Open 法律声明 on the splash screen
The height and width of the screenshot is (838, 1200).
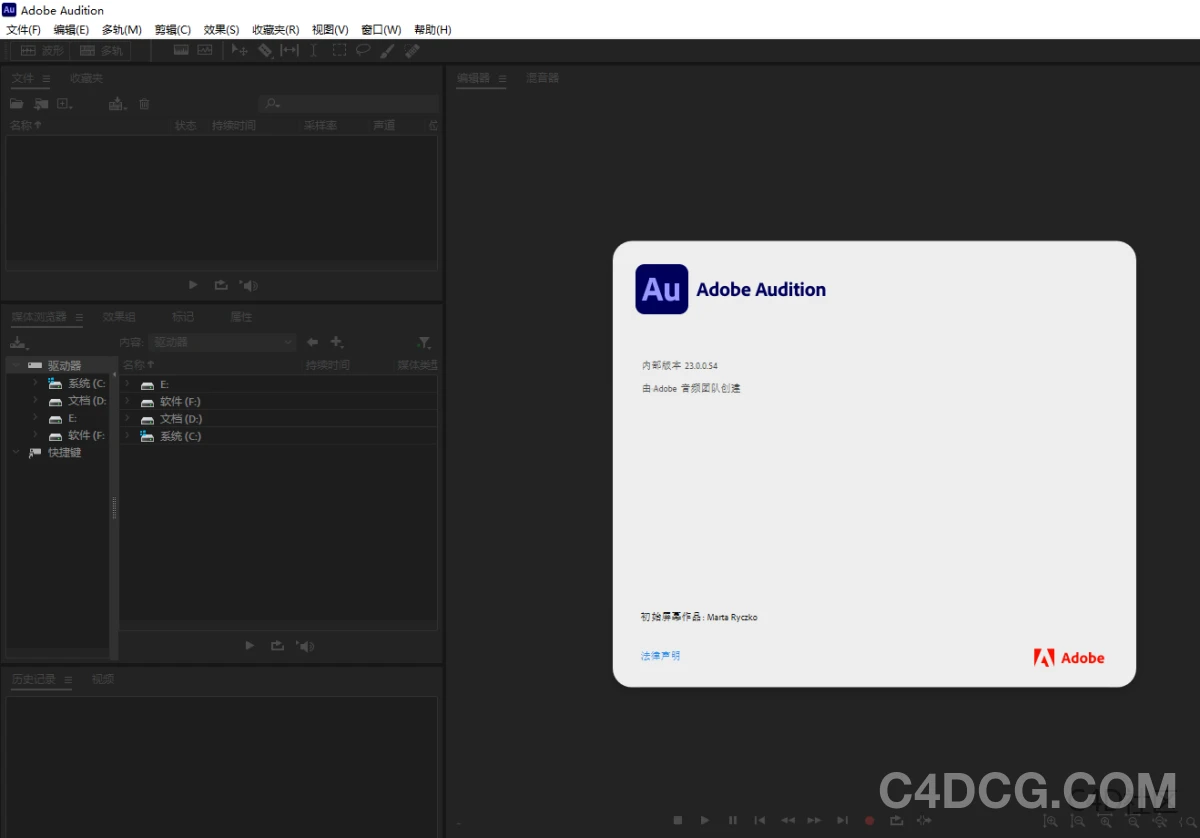pos(660,655)
